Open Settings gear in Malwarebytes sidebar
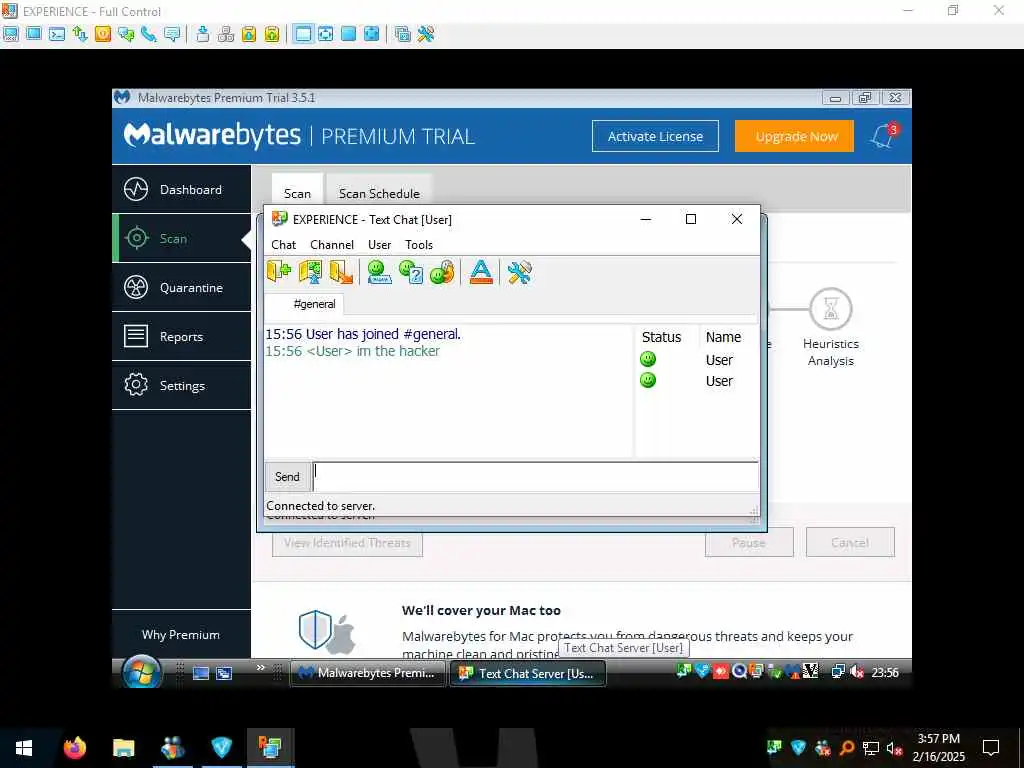 (x=182, y=385)
